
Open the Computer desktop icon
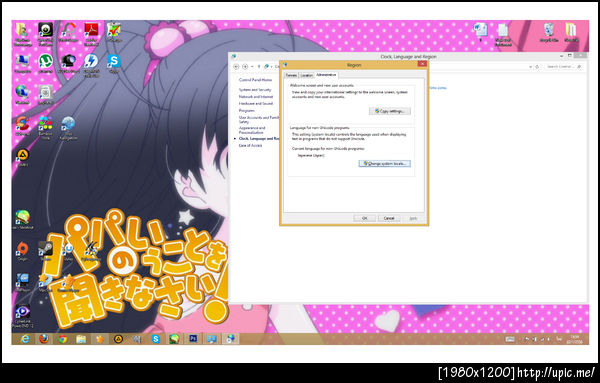(23, 64)
